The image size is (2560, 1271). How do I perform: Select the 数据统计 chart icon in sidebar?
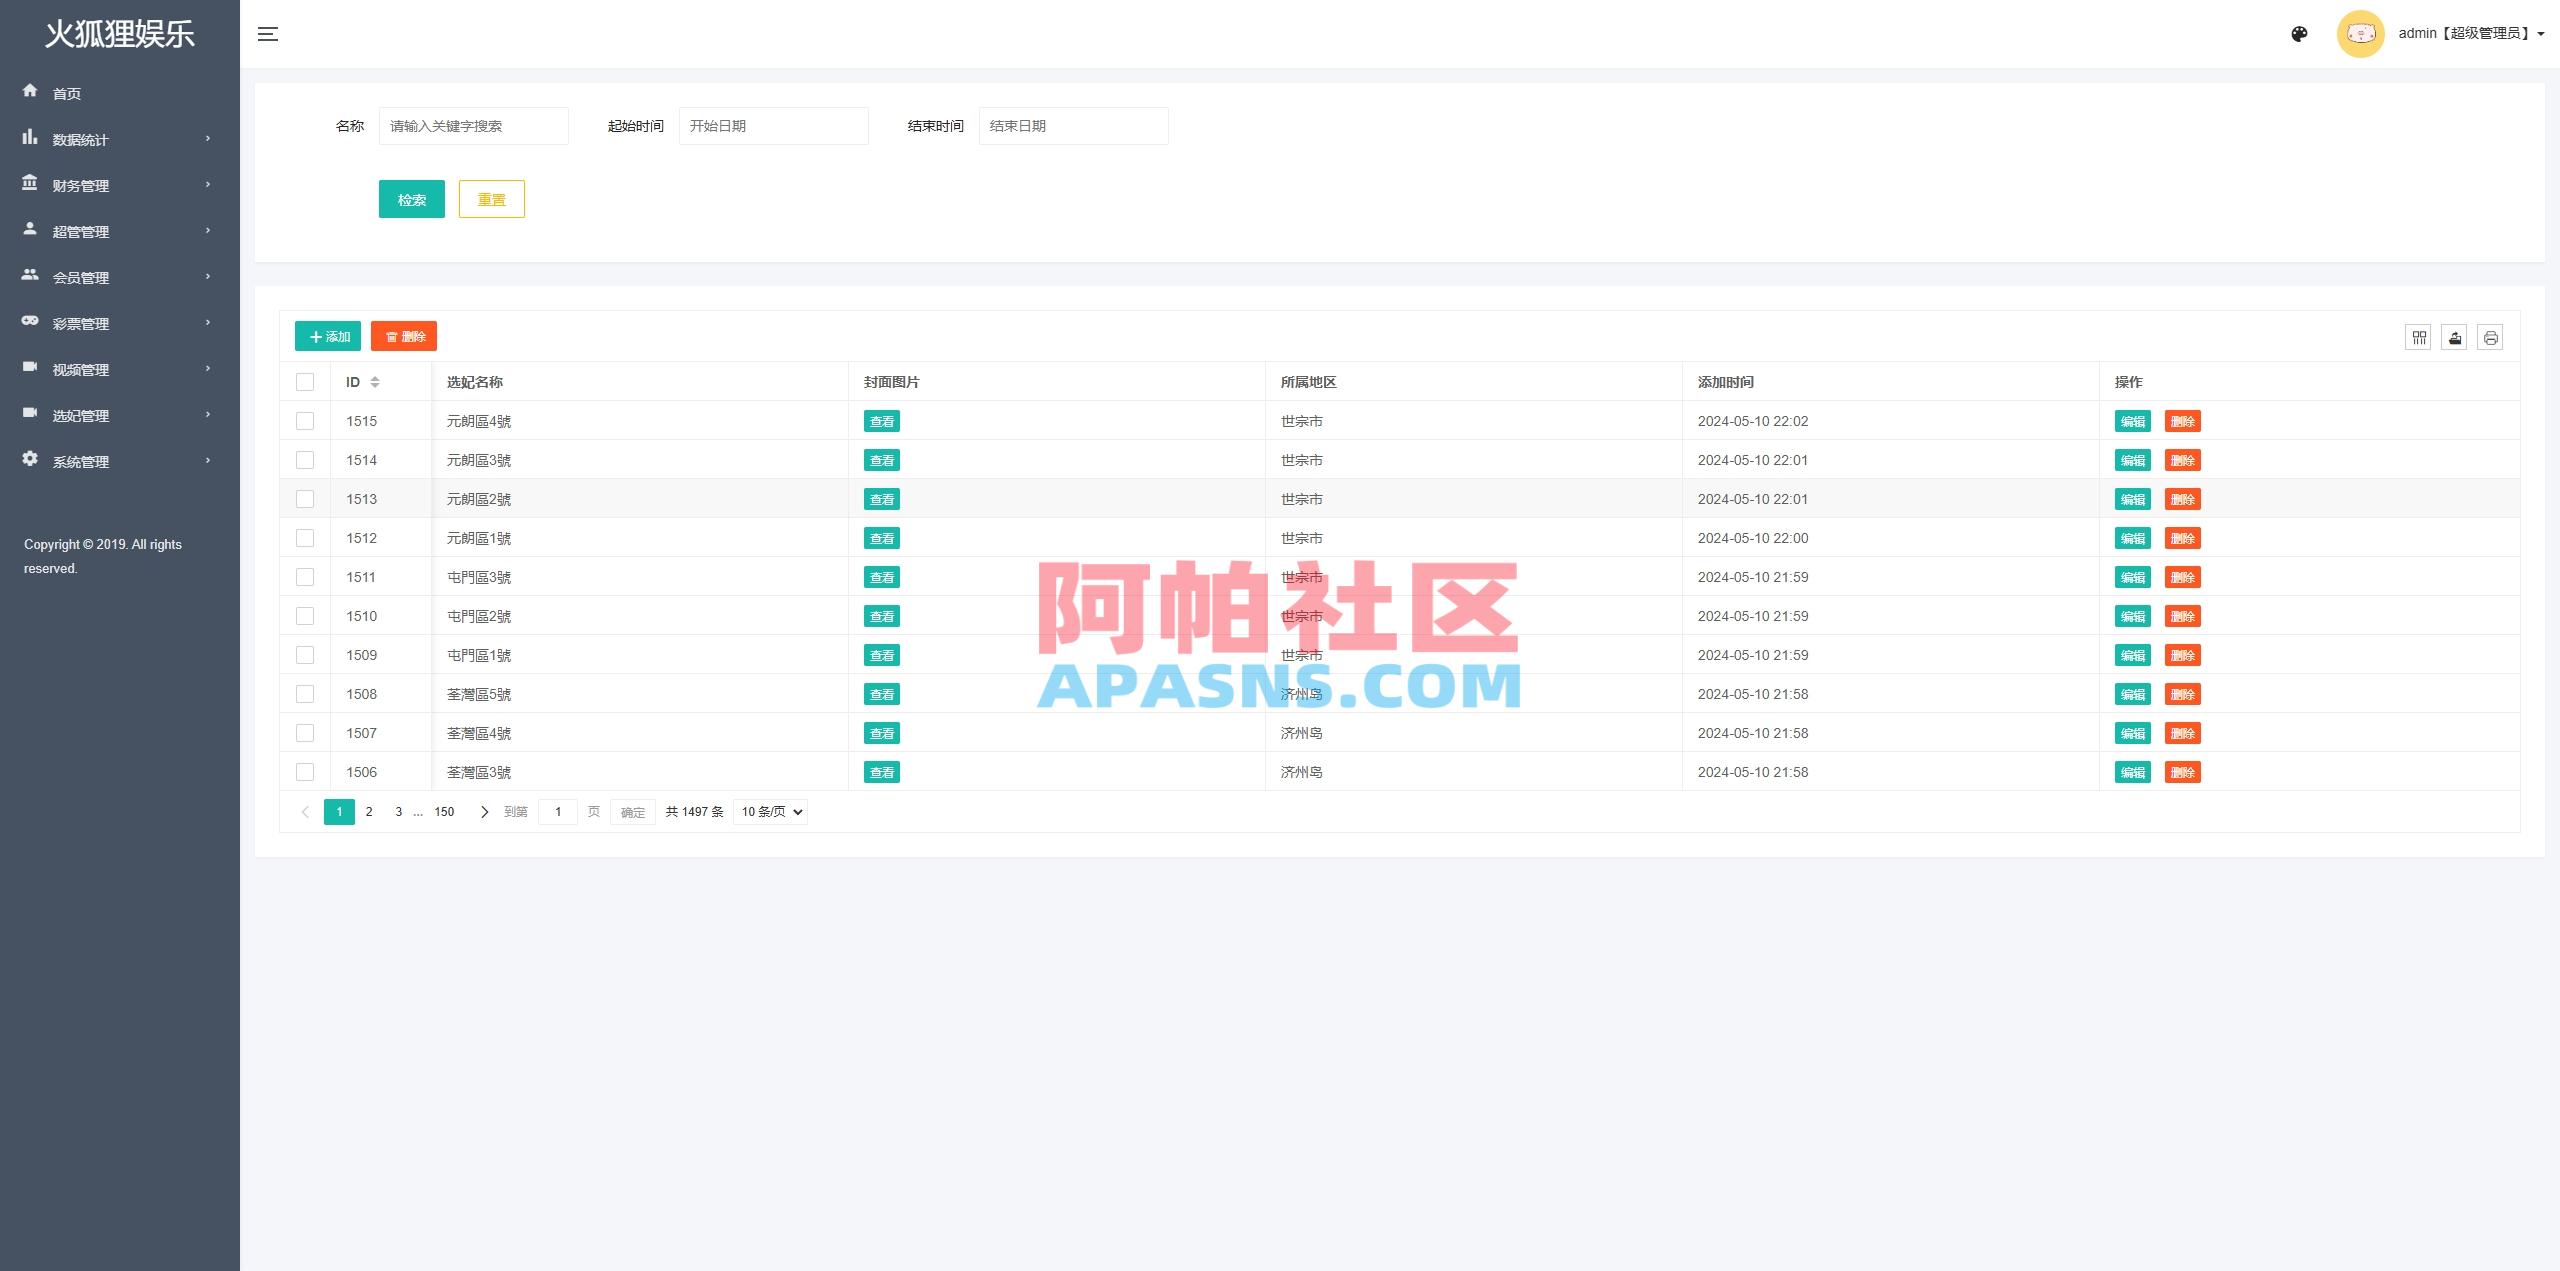tap(30, 139)
